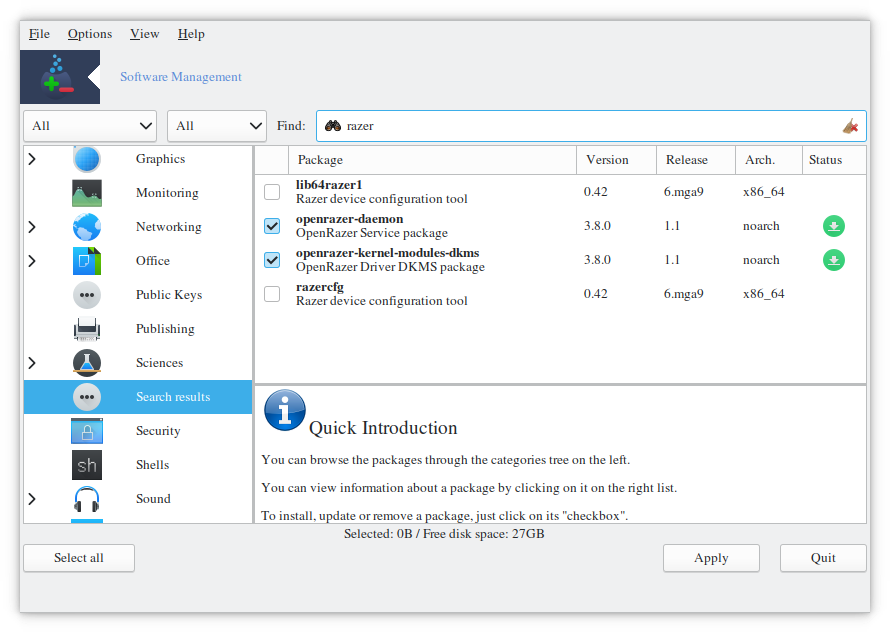Image resolution: width=890 pixels, height=633 pixels.
Task: Click the Software Management title text
Action: [x=181, y=77]
